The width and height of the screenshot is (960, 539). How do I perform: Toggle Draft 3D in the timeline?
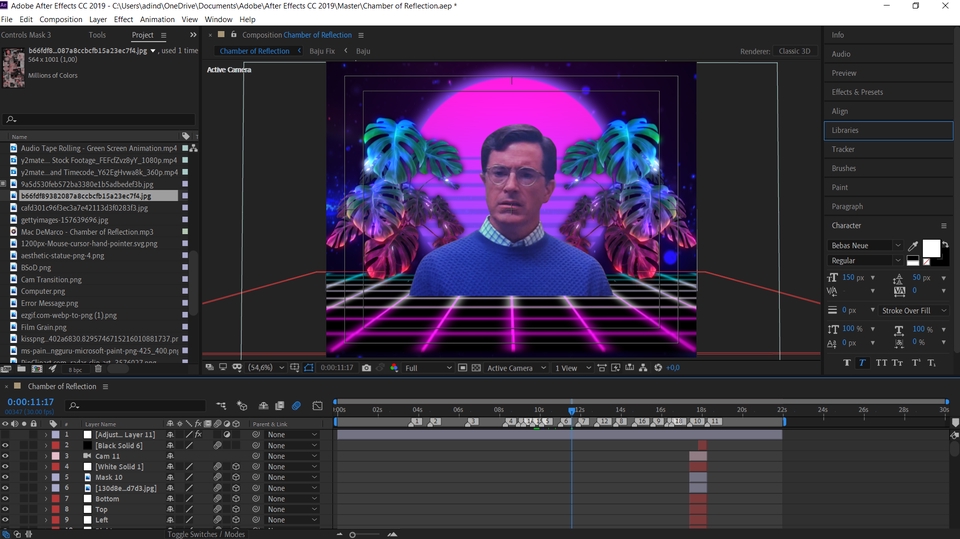click(x=242, y=405)
